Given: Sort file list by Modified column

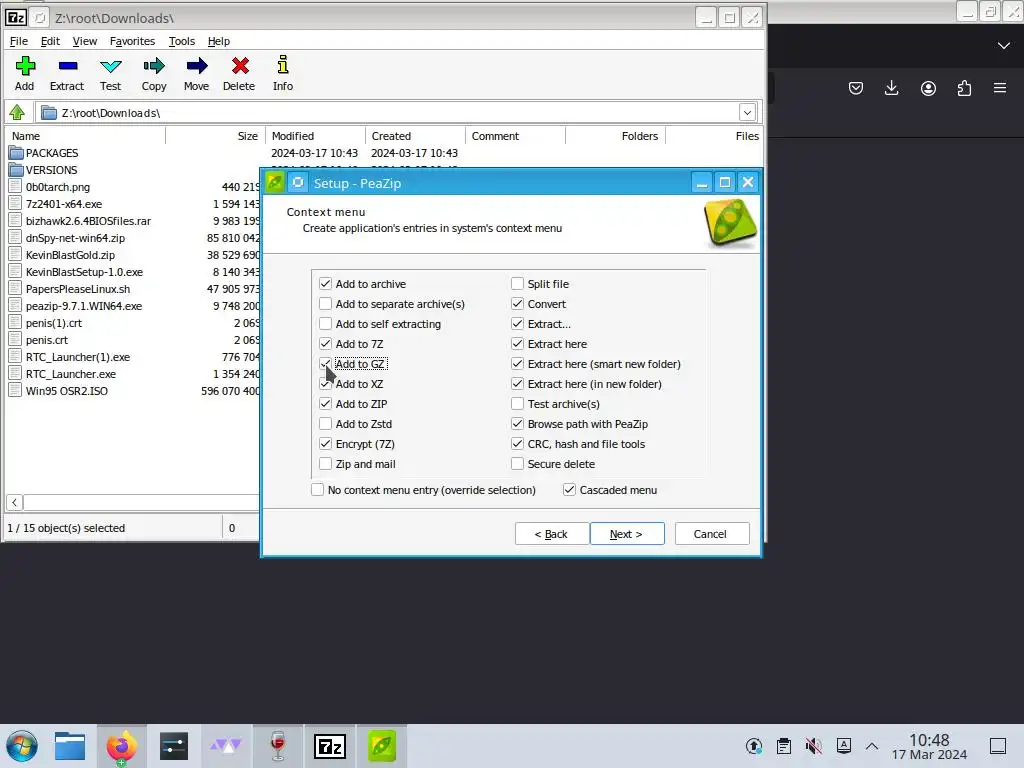Looking at the screenshot, I should click(315, 136).
